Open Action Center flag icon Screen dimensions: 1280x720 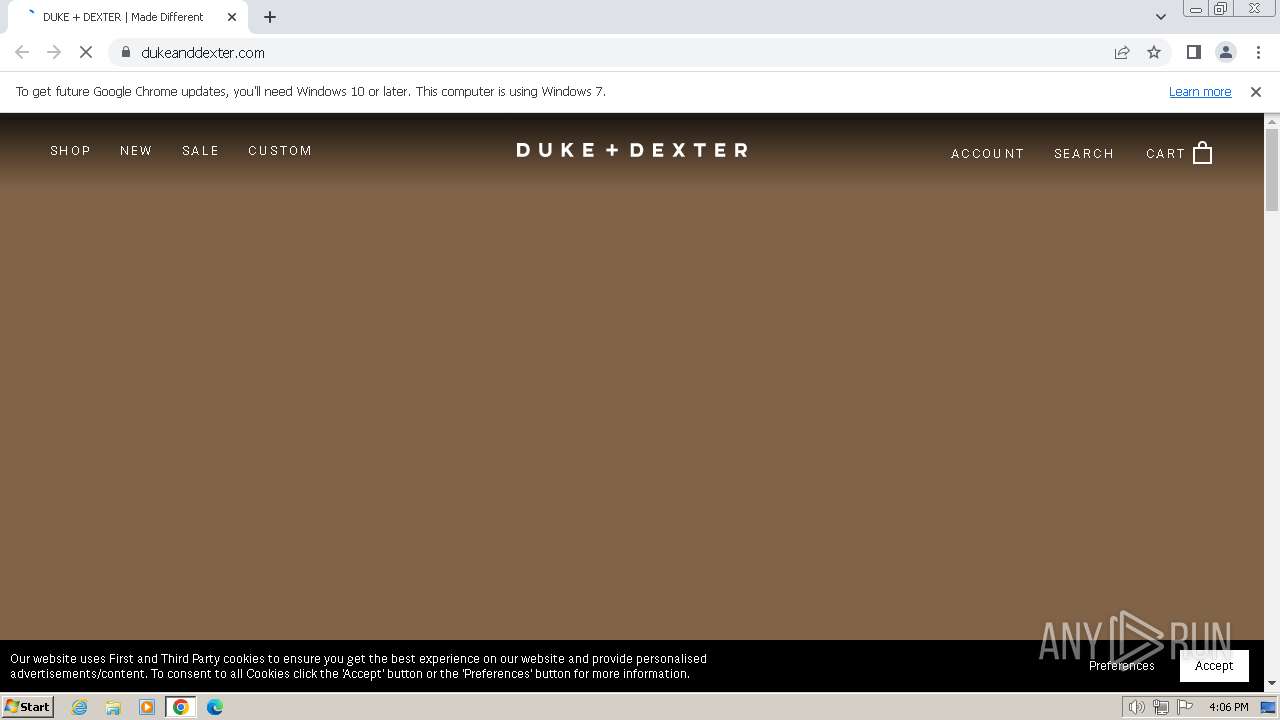pos(1185,707)
